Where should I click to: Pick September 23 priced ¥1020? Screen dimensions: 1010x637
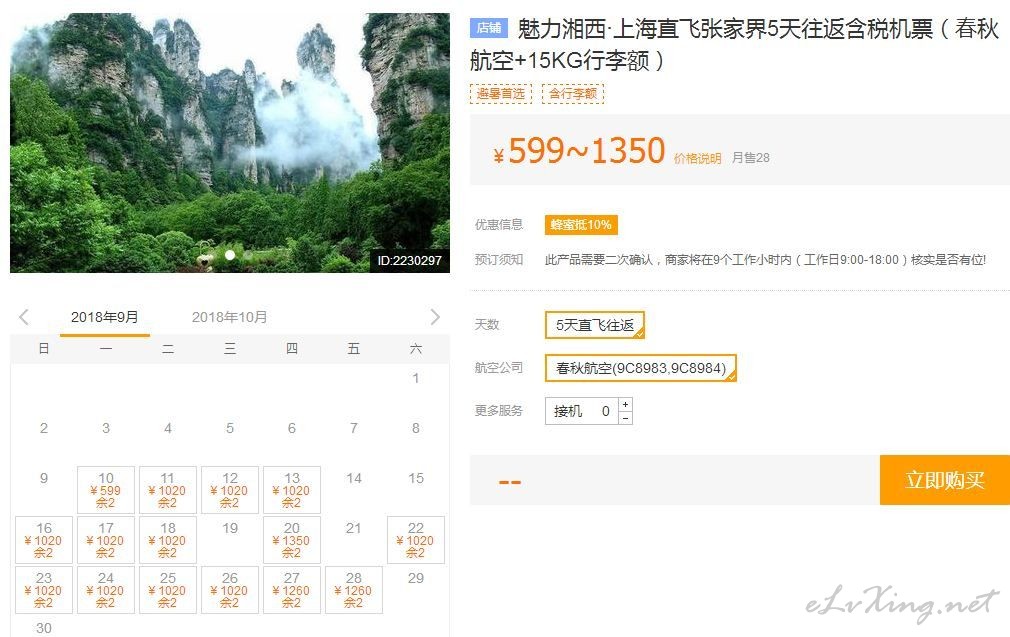click(x=44, y=590)
